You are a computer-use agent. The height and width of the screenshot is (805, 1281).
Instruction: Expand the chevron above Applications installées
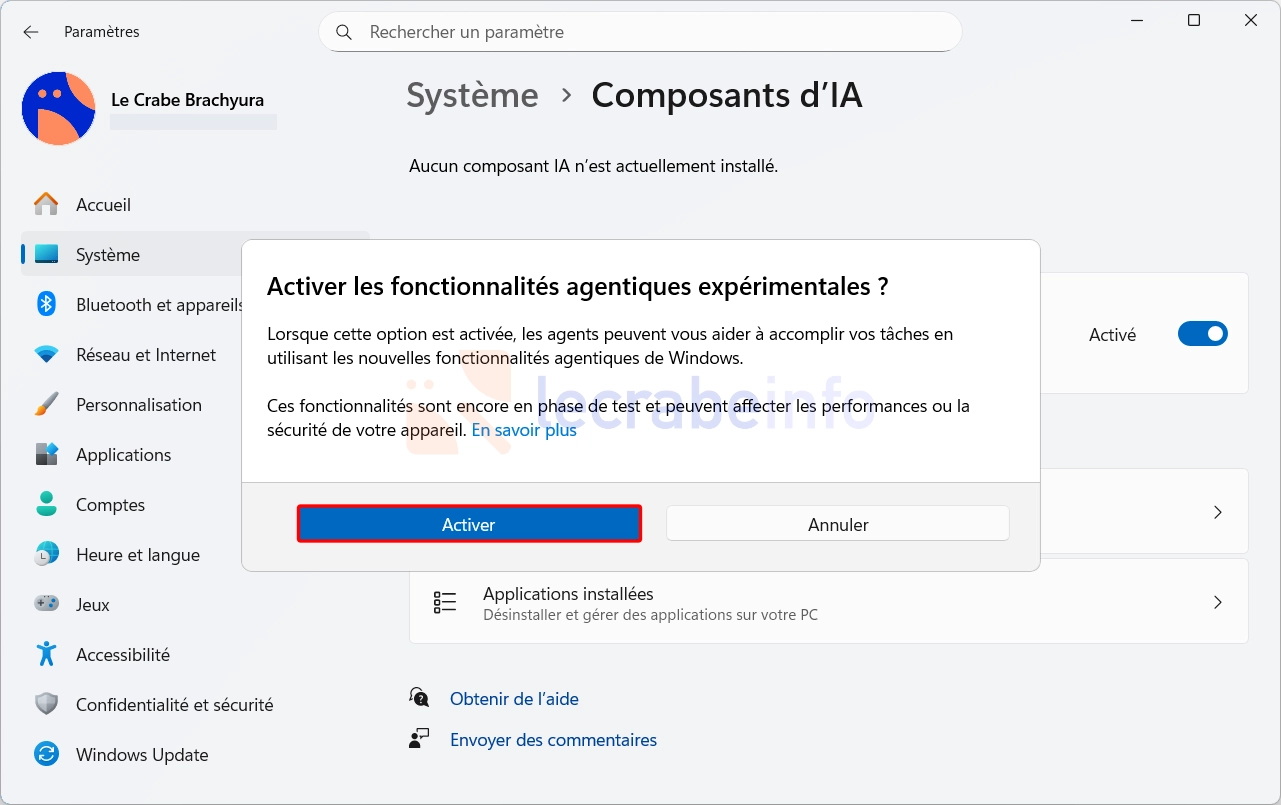coord(1217,512)
